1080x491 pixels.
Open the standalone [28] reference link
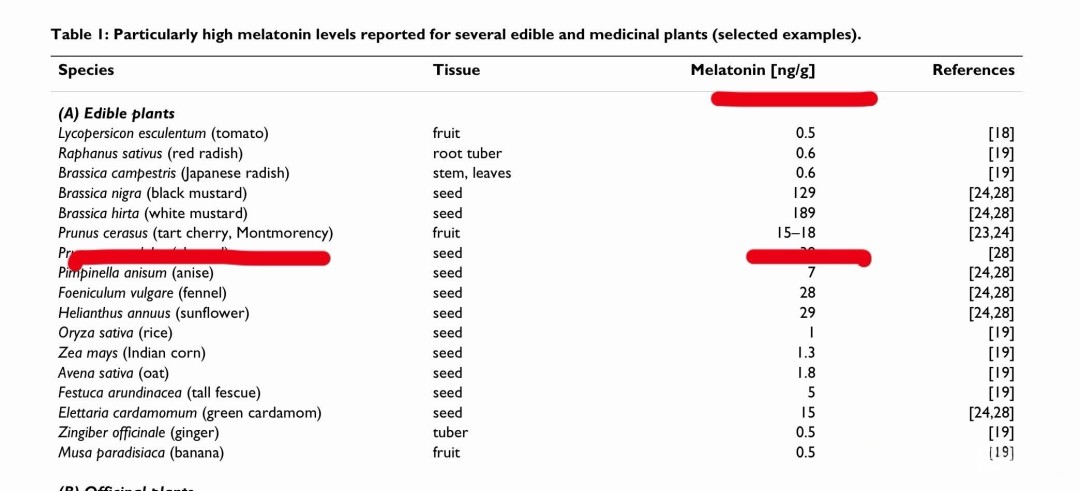coord(1000,253)
